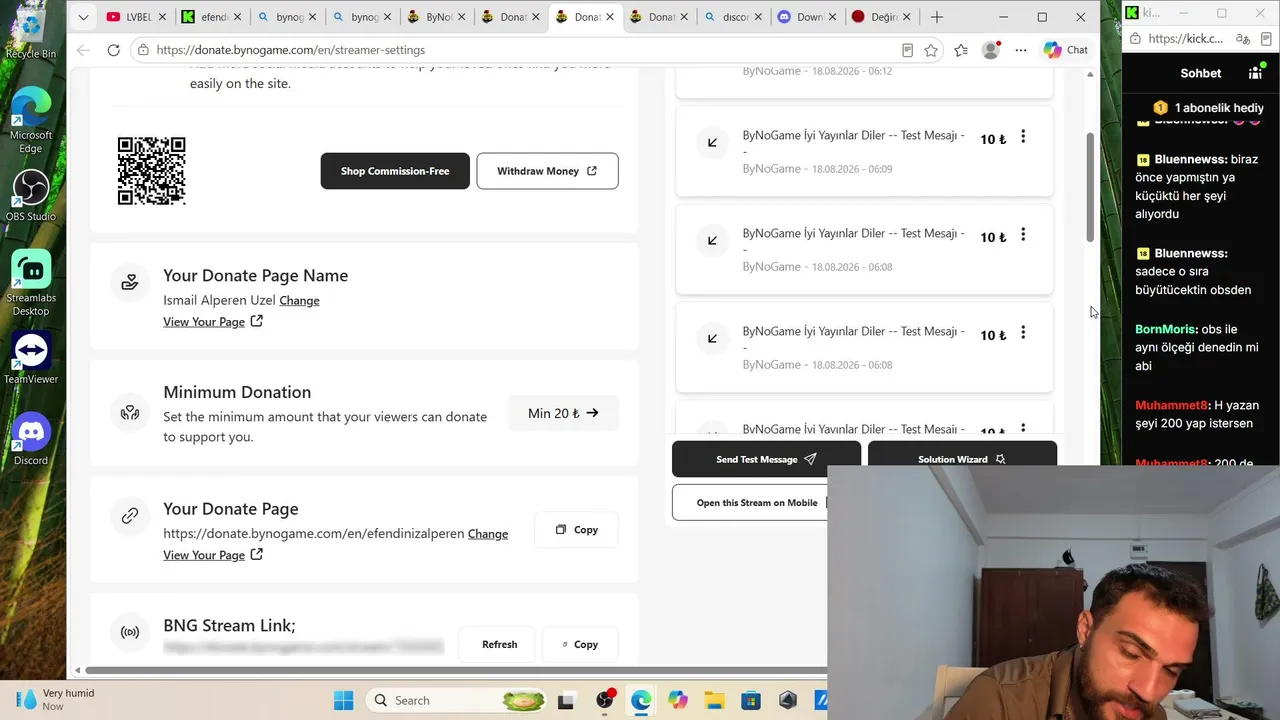Open Copilot from taskbar
This screenshot has width=1280, height=720.
coord(678,700)
